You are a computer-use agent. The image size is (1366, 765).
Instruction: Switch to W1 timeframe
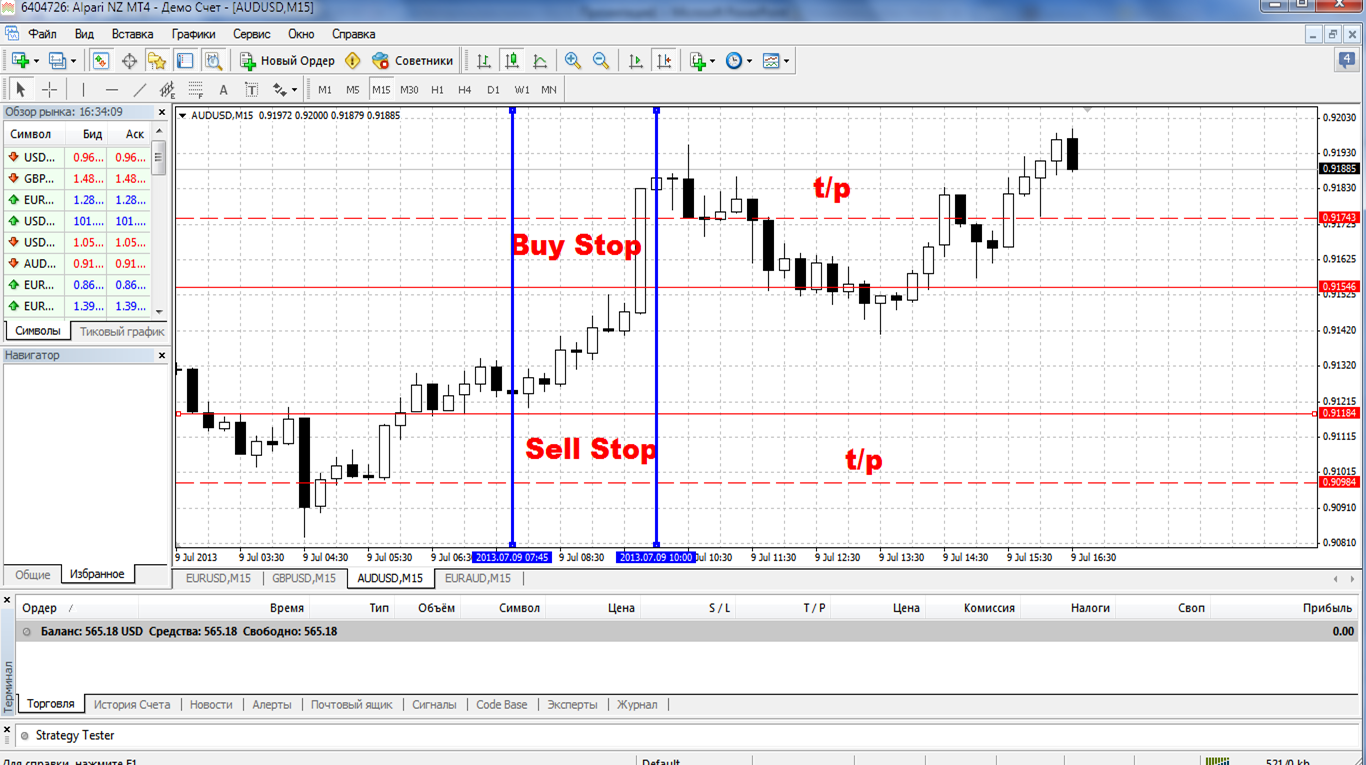(522, 89)
